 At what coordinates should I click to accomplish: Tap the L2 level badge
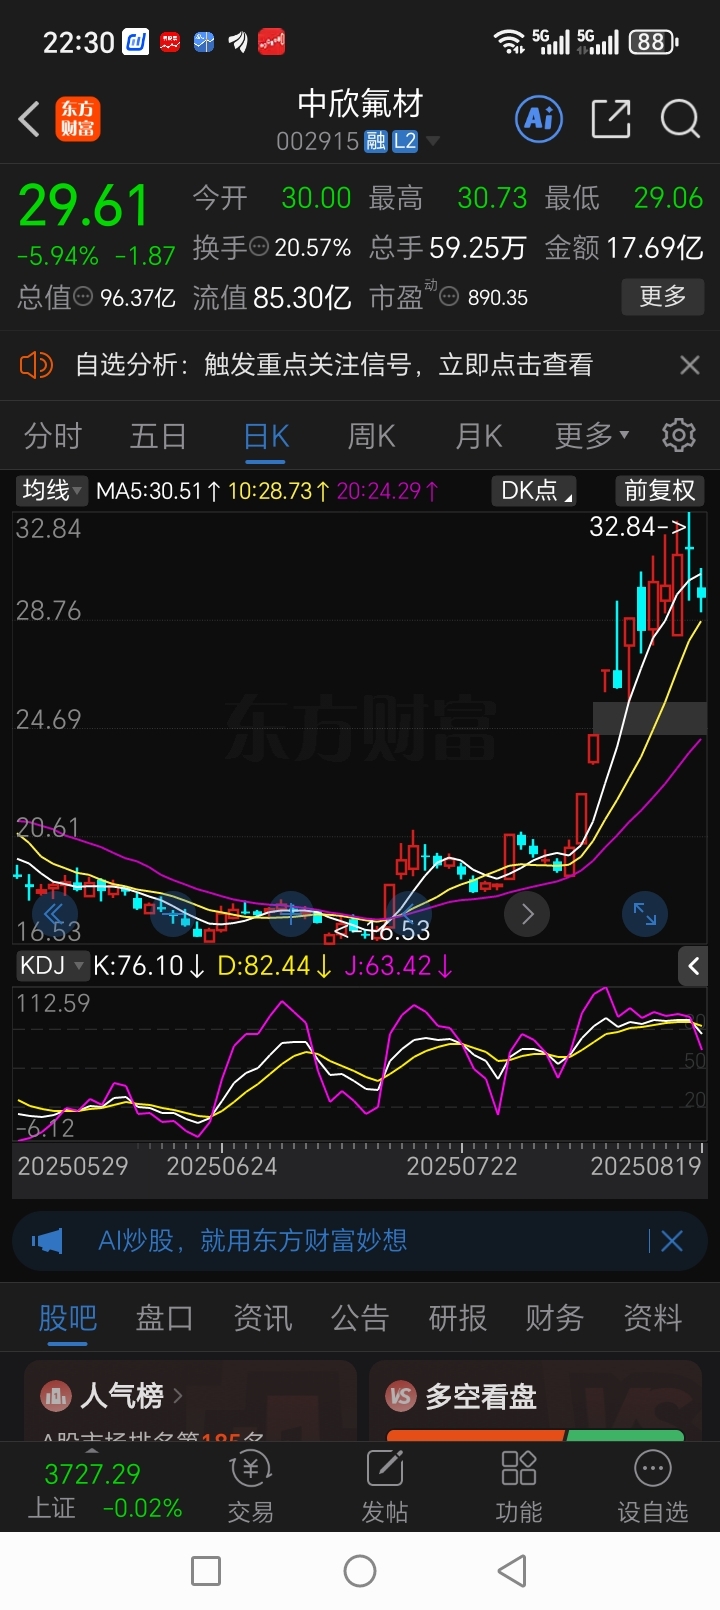pyautogui.click(x=405, y=141)
